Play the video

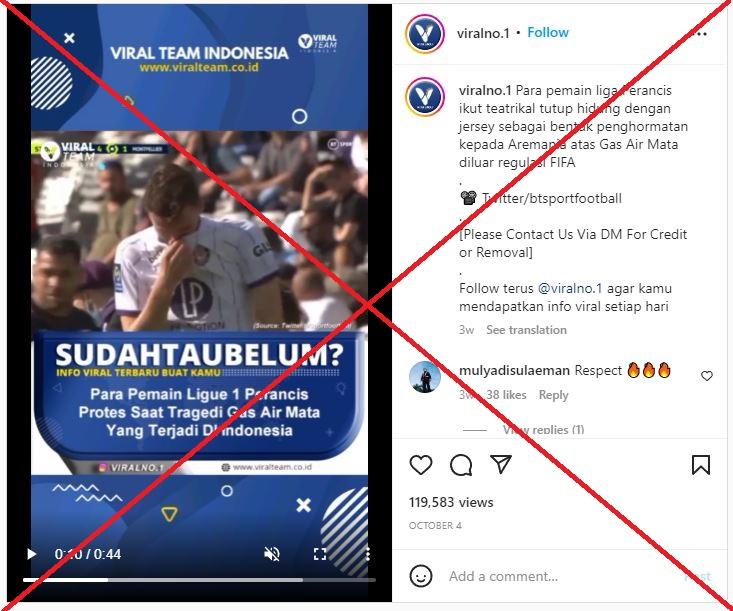(31, 554)
